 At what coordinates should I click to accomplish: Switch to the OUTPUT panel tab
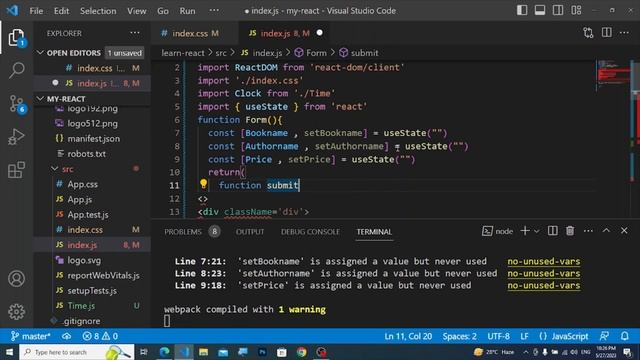point(250,231)
